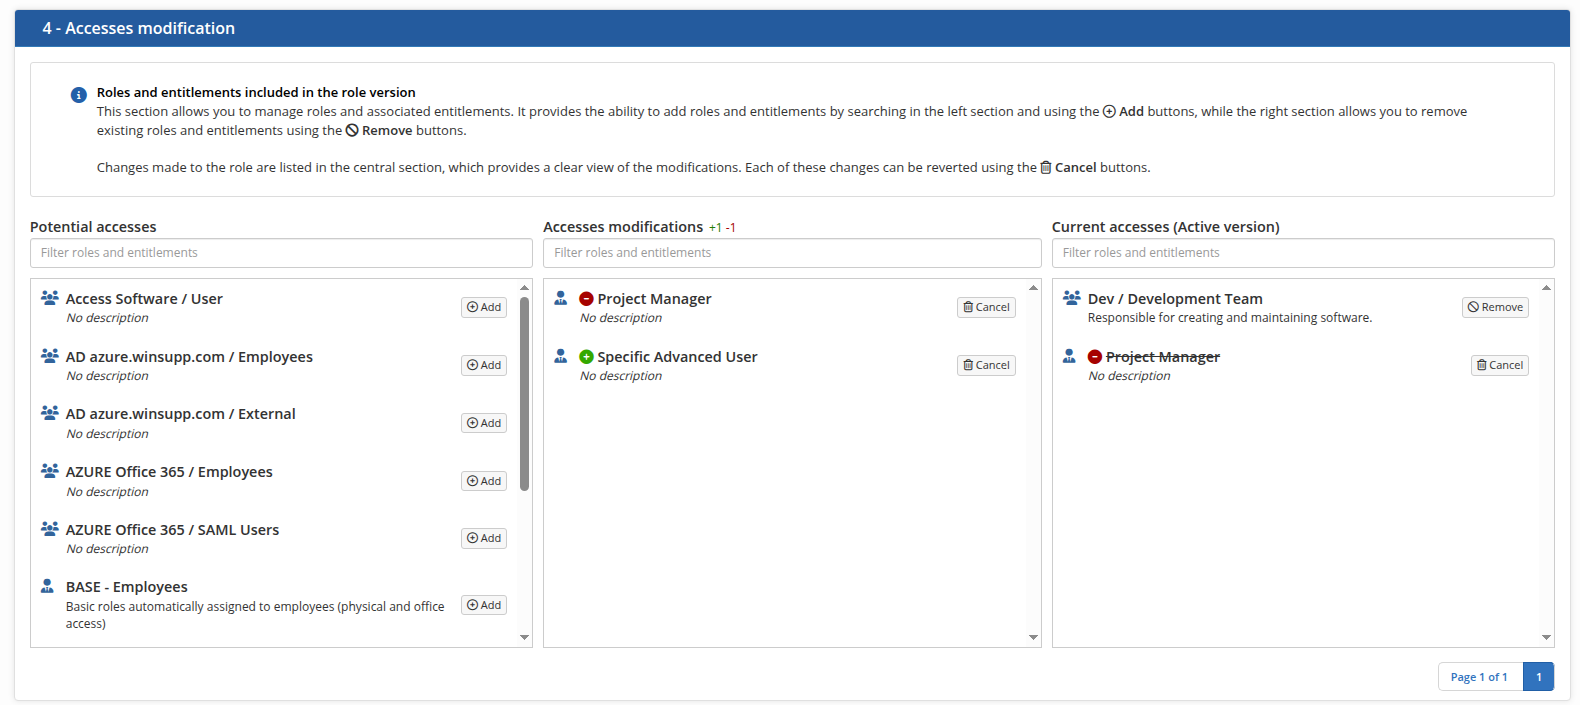Screen dimensions: 1580x705
Task: Click the info icon beside section description
Action: [78, 95]
